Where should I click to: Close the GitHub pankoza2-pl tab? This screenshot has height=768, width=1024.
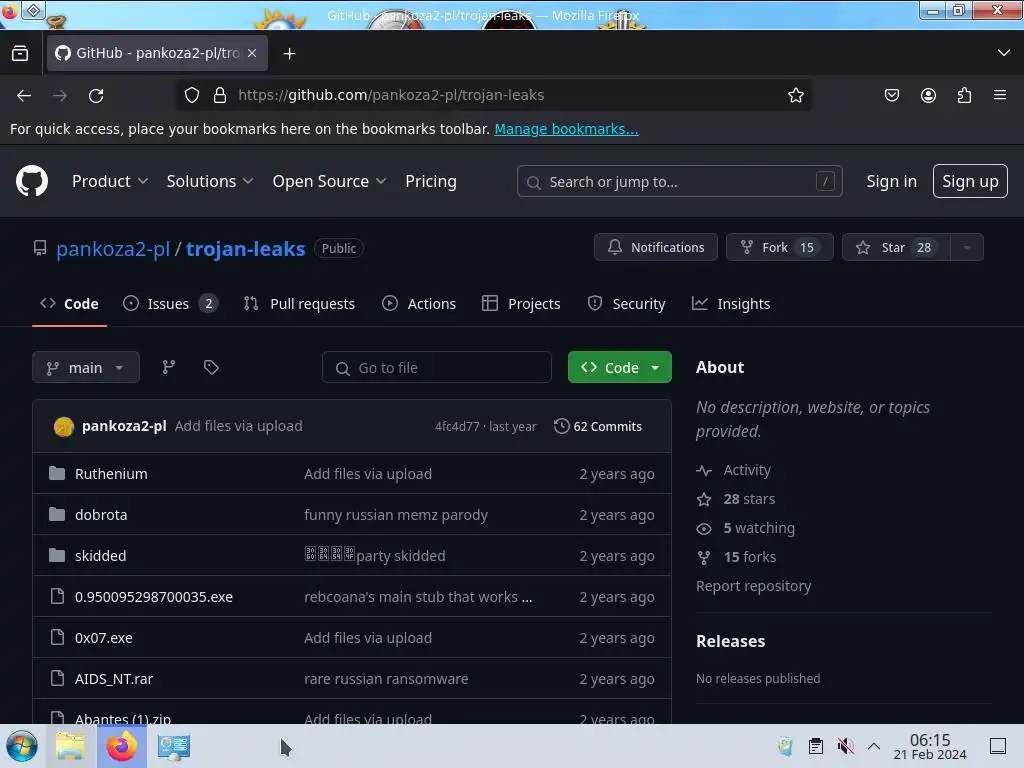252,53
